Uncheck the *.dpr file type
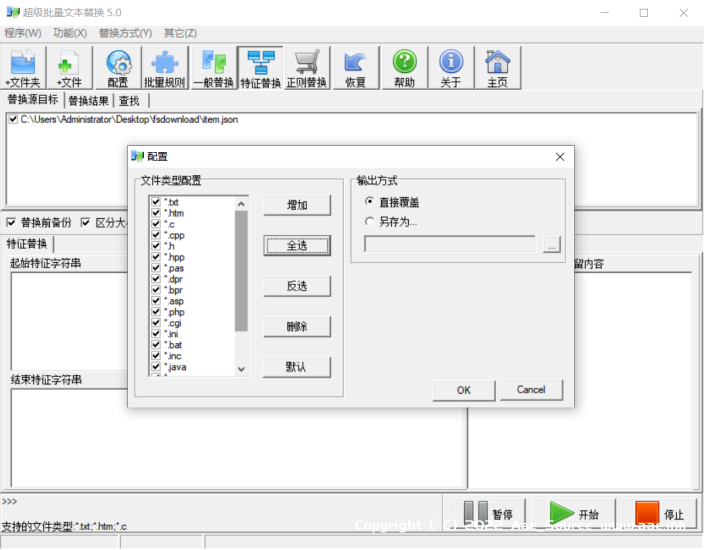 pyautogui.click(x=156, y=279)
